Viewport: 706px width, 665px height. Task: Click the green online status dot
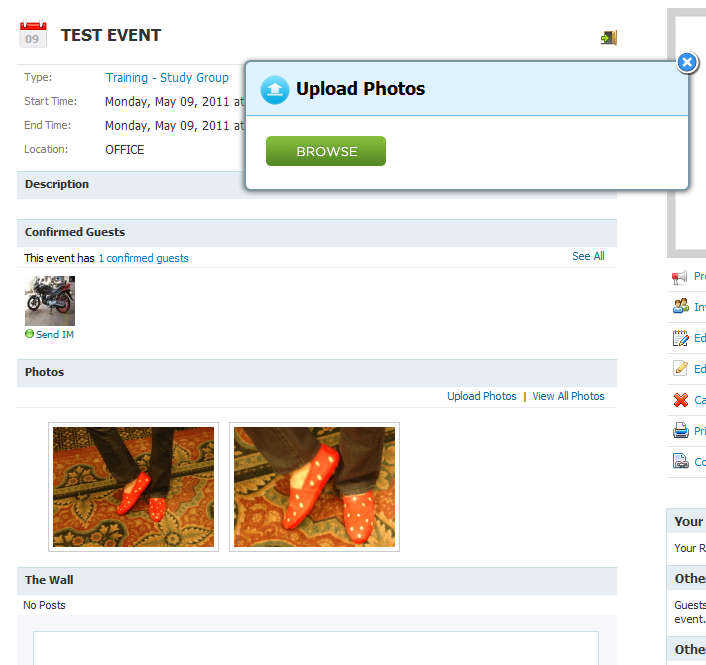[x=29, y=334]
